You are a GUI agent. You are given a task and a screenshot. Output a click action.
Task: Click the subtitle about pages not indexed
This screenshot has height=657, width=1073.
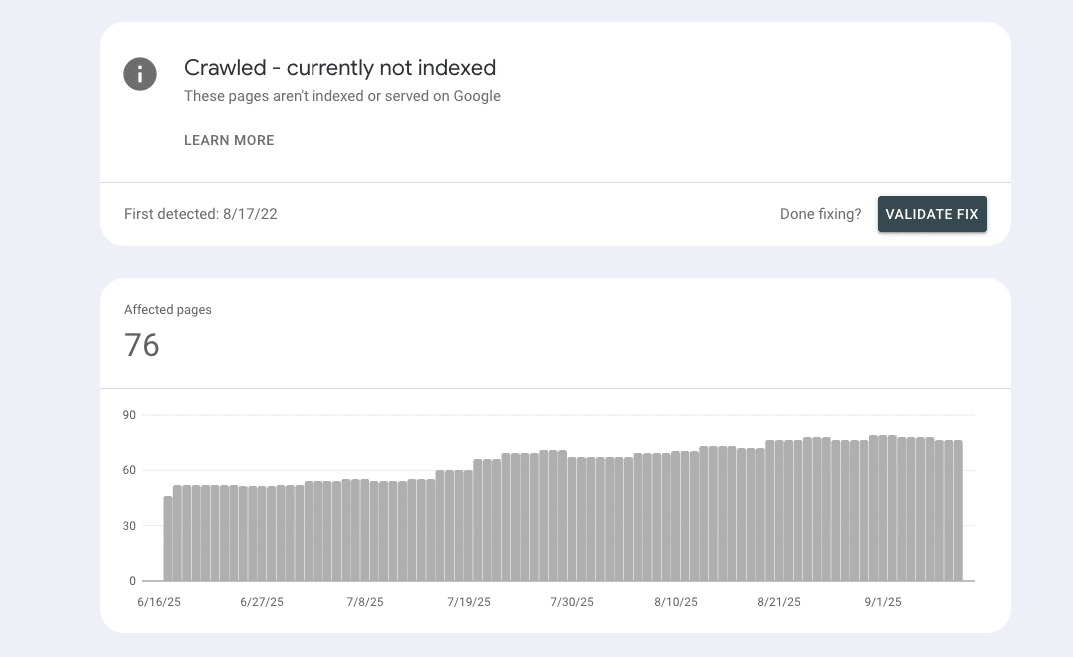[x=342, y=96]
